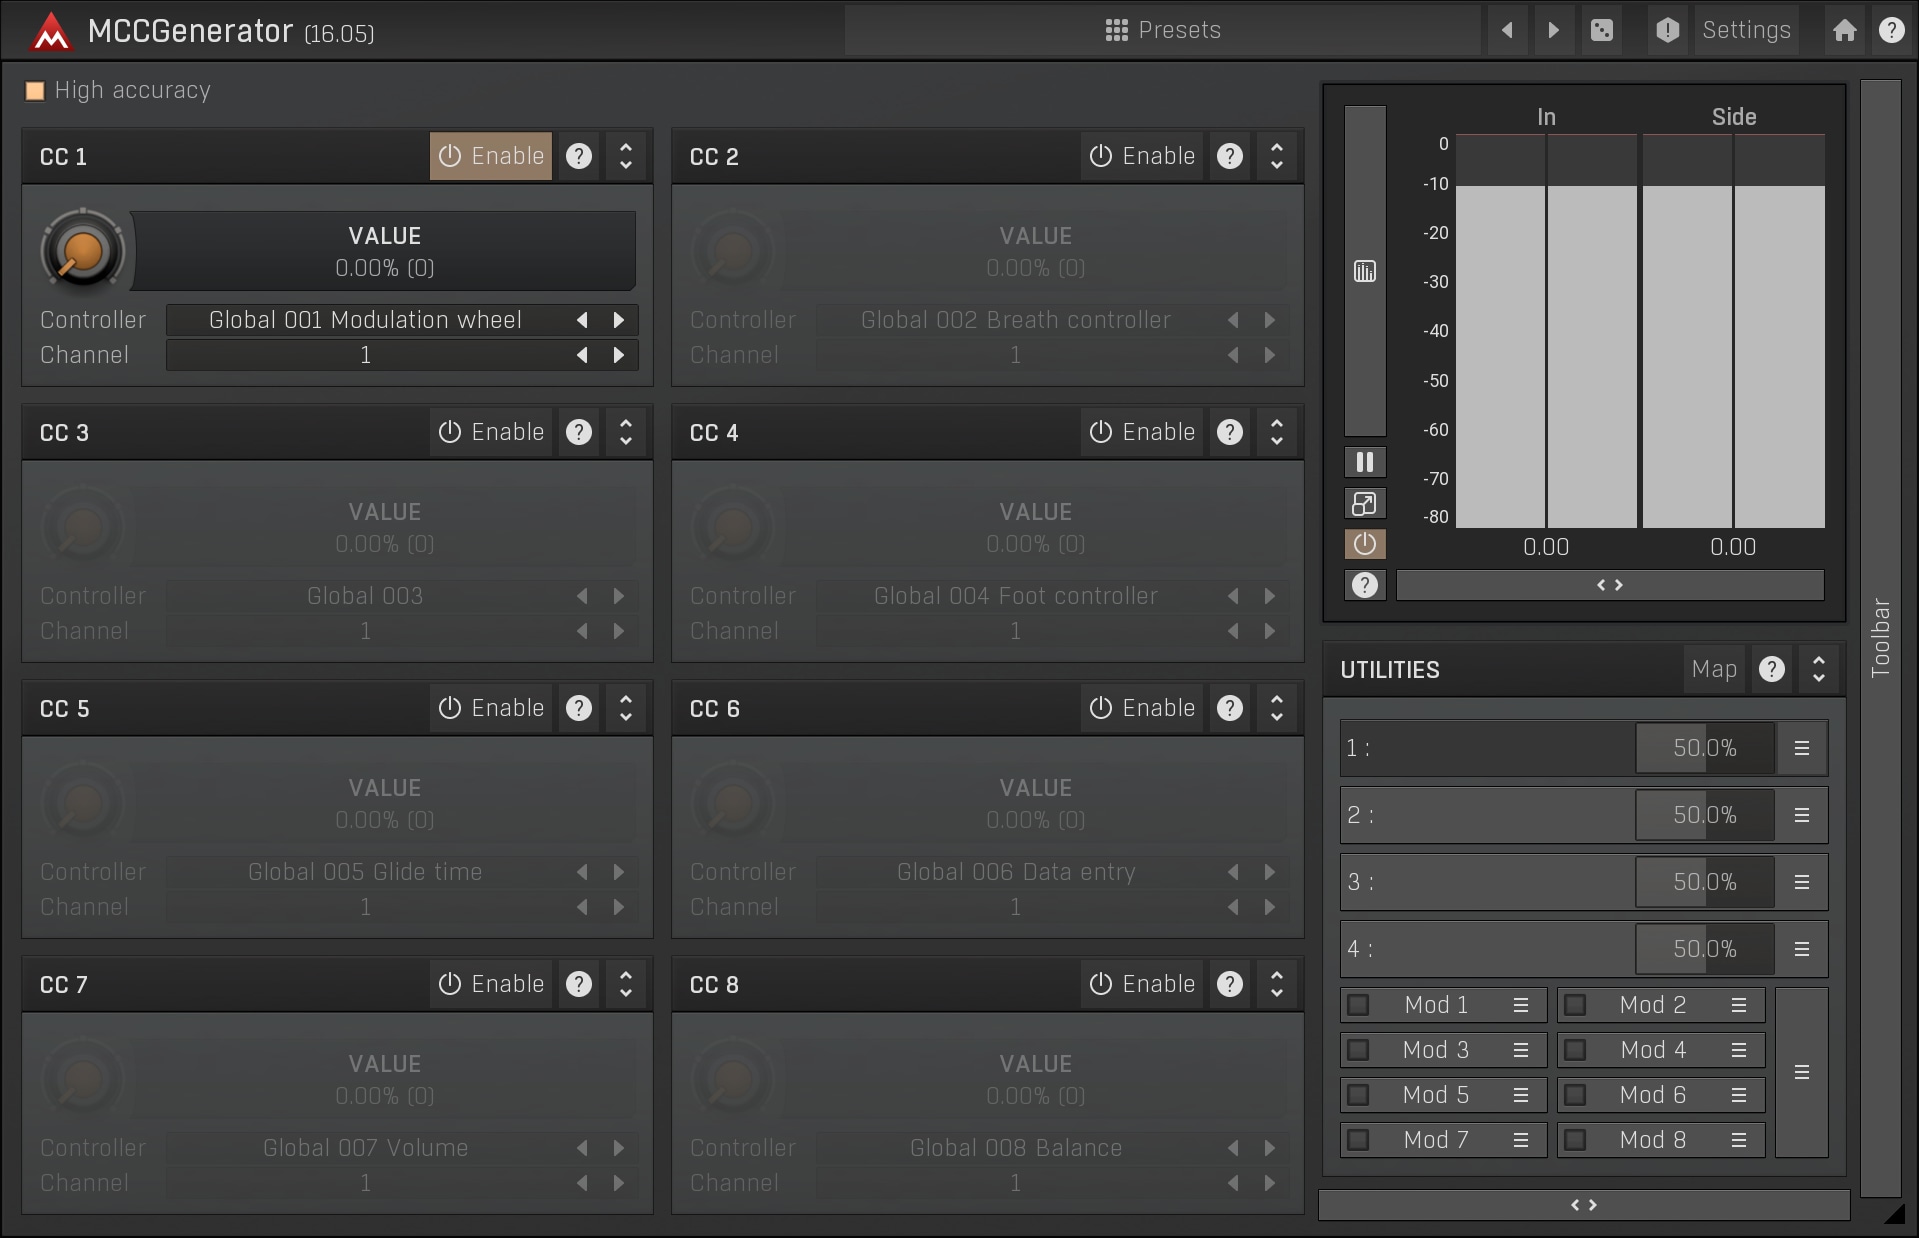Image resolution: width=1919 pixels, height=1238 pixels.
Task: Open help for CC 8 panel
Action: 1230,984
